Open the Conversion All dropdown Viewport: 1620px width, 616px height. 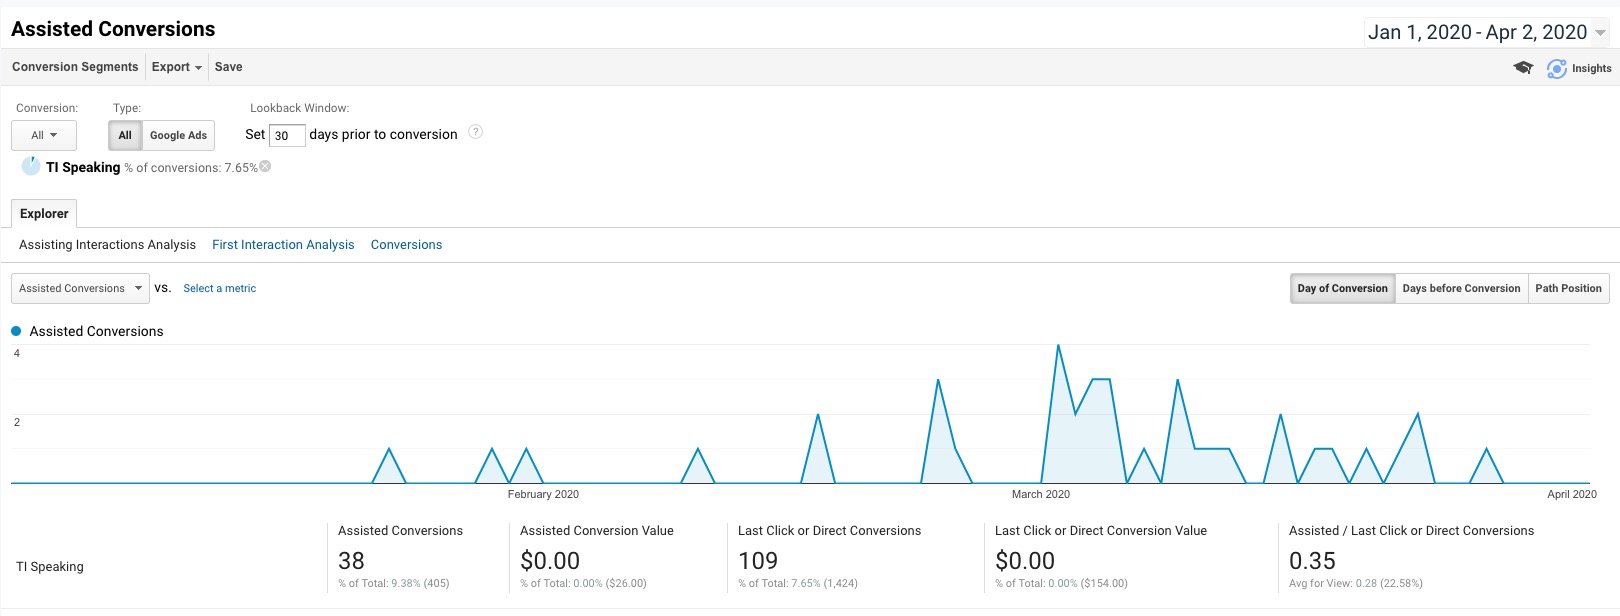tap(44, 135)
